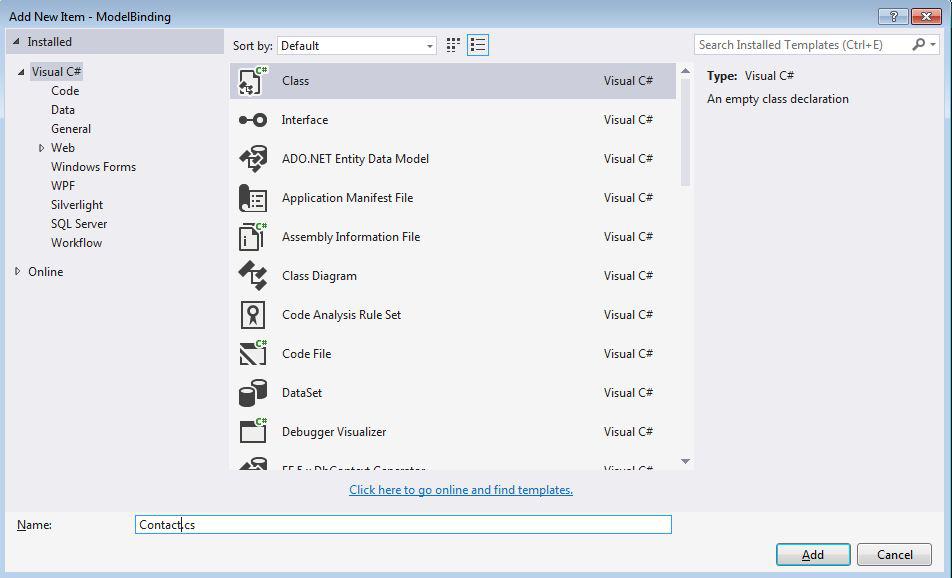Select the Interface template icon
Screen dimensions: 952x578
pos(251,120)
